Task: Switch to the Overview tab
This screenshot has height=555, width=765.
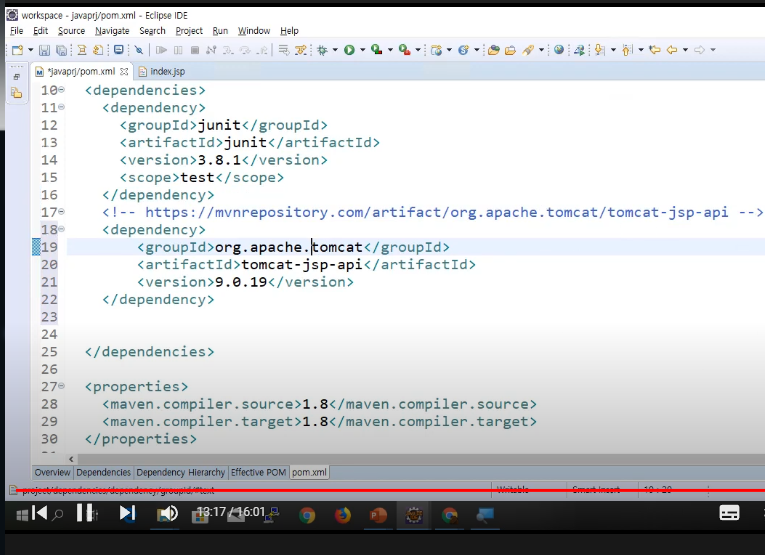Action: point(52,473)
